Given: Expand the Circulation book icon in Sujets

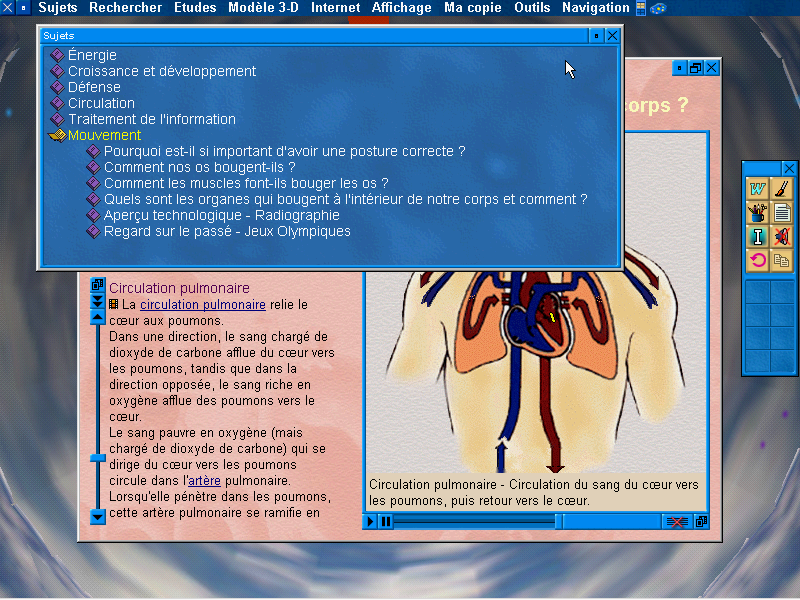Looking at the screenshot, I should tap(57, 103).
